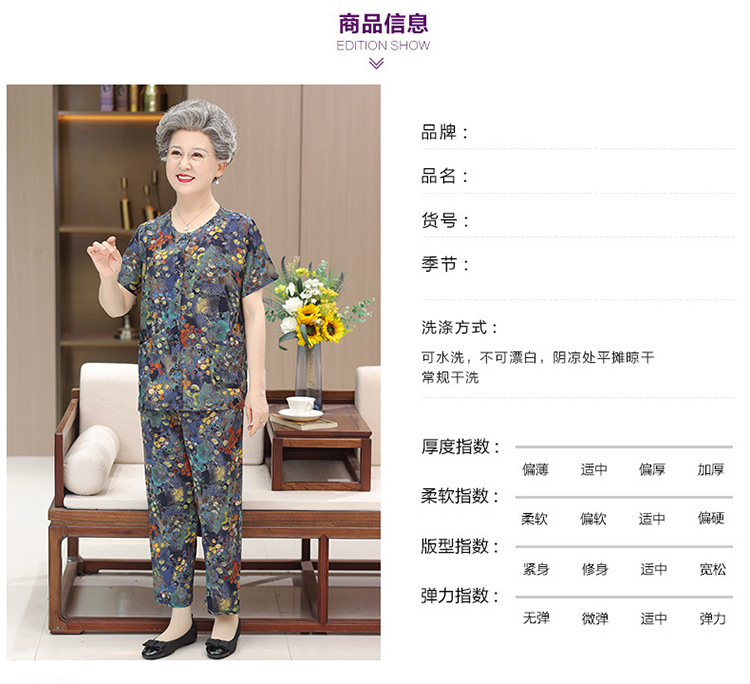The height and width of the screenshot is (684, 750).
Task: Choose 加厚 thickness option
Action: (711, 469)
